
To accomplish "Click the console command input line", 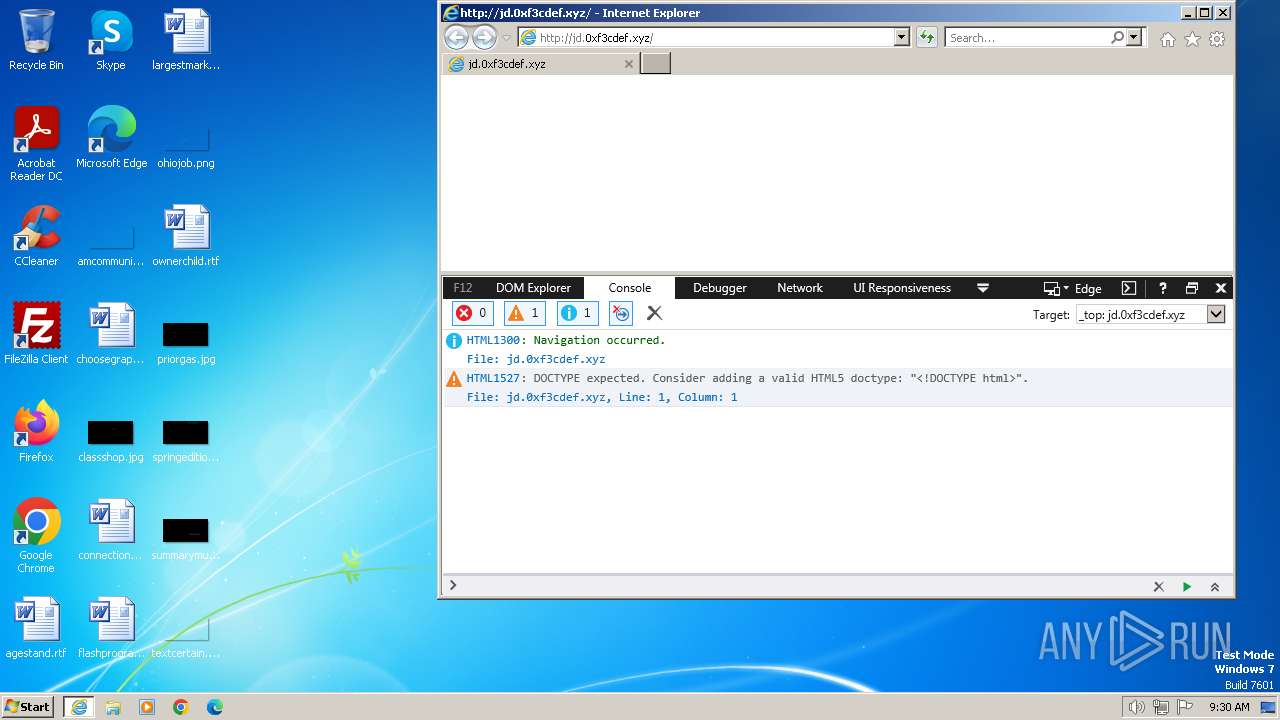I will [800, 586].
